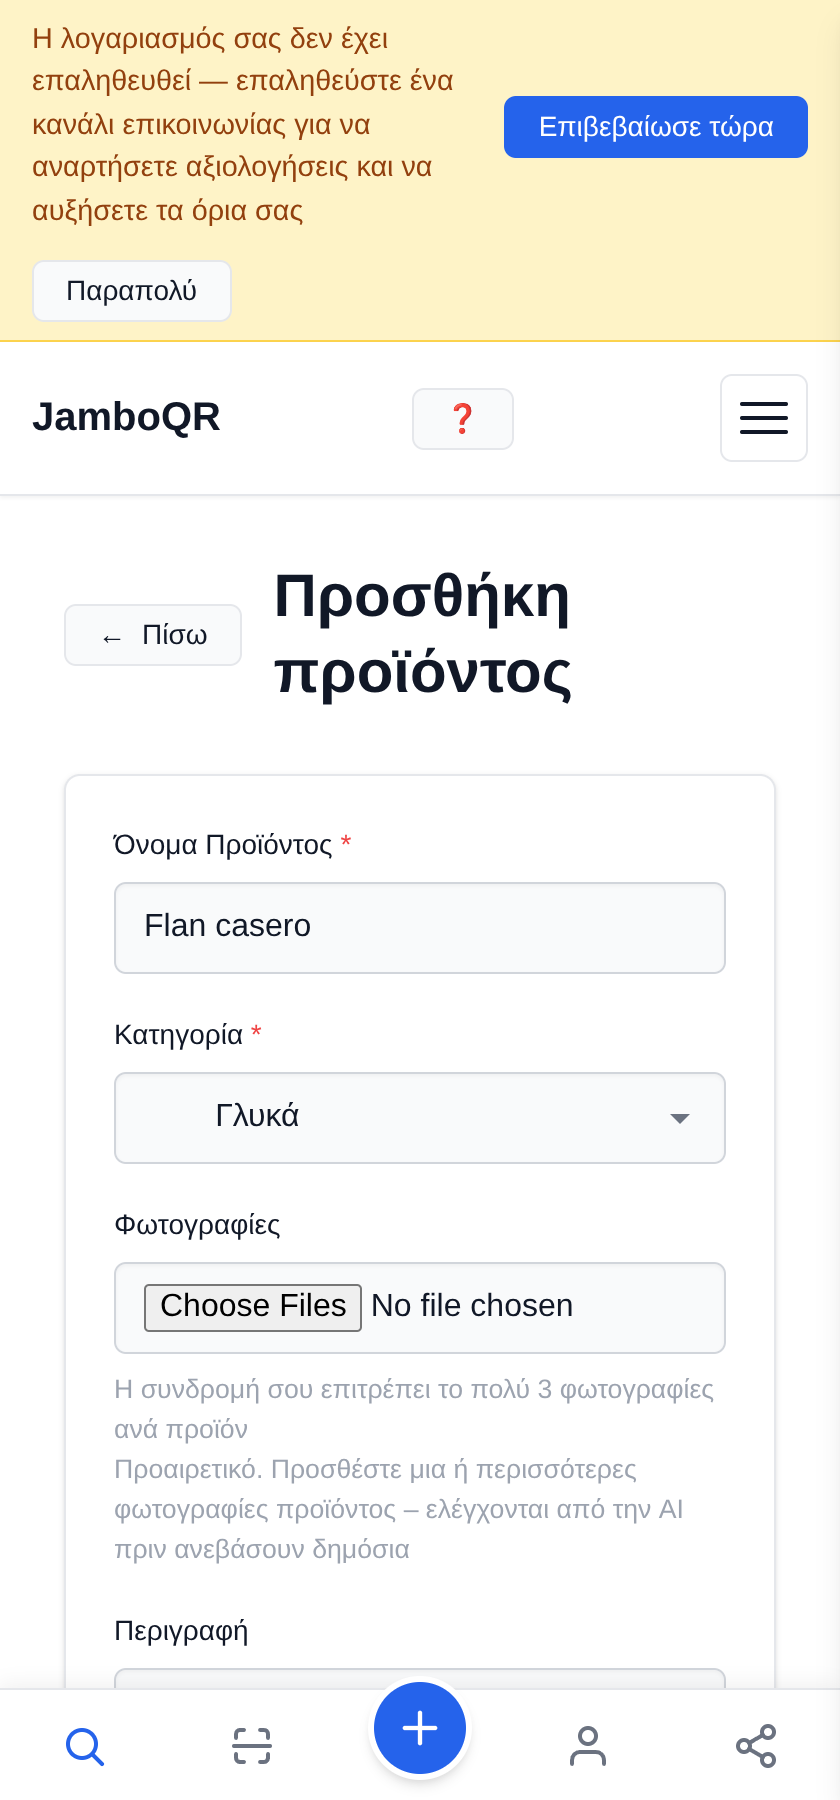840x1800 pixels.
Task: Click Επιβεβαίωσε τώρα verify button
Action: [x=656, y=127]
